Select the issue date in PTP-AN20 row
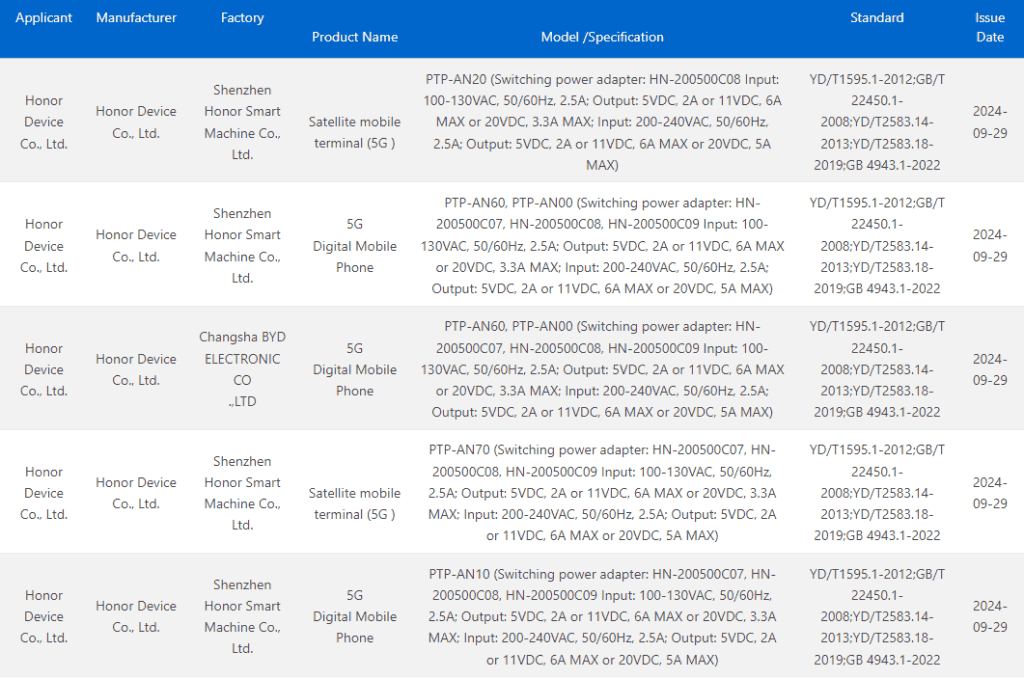 [989, 122]
